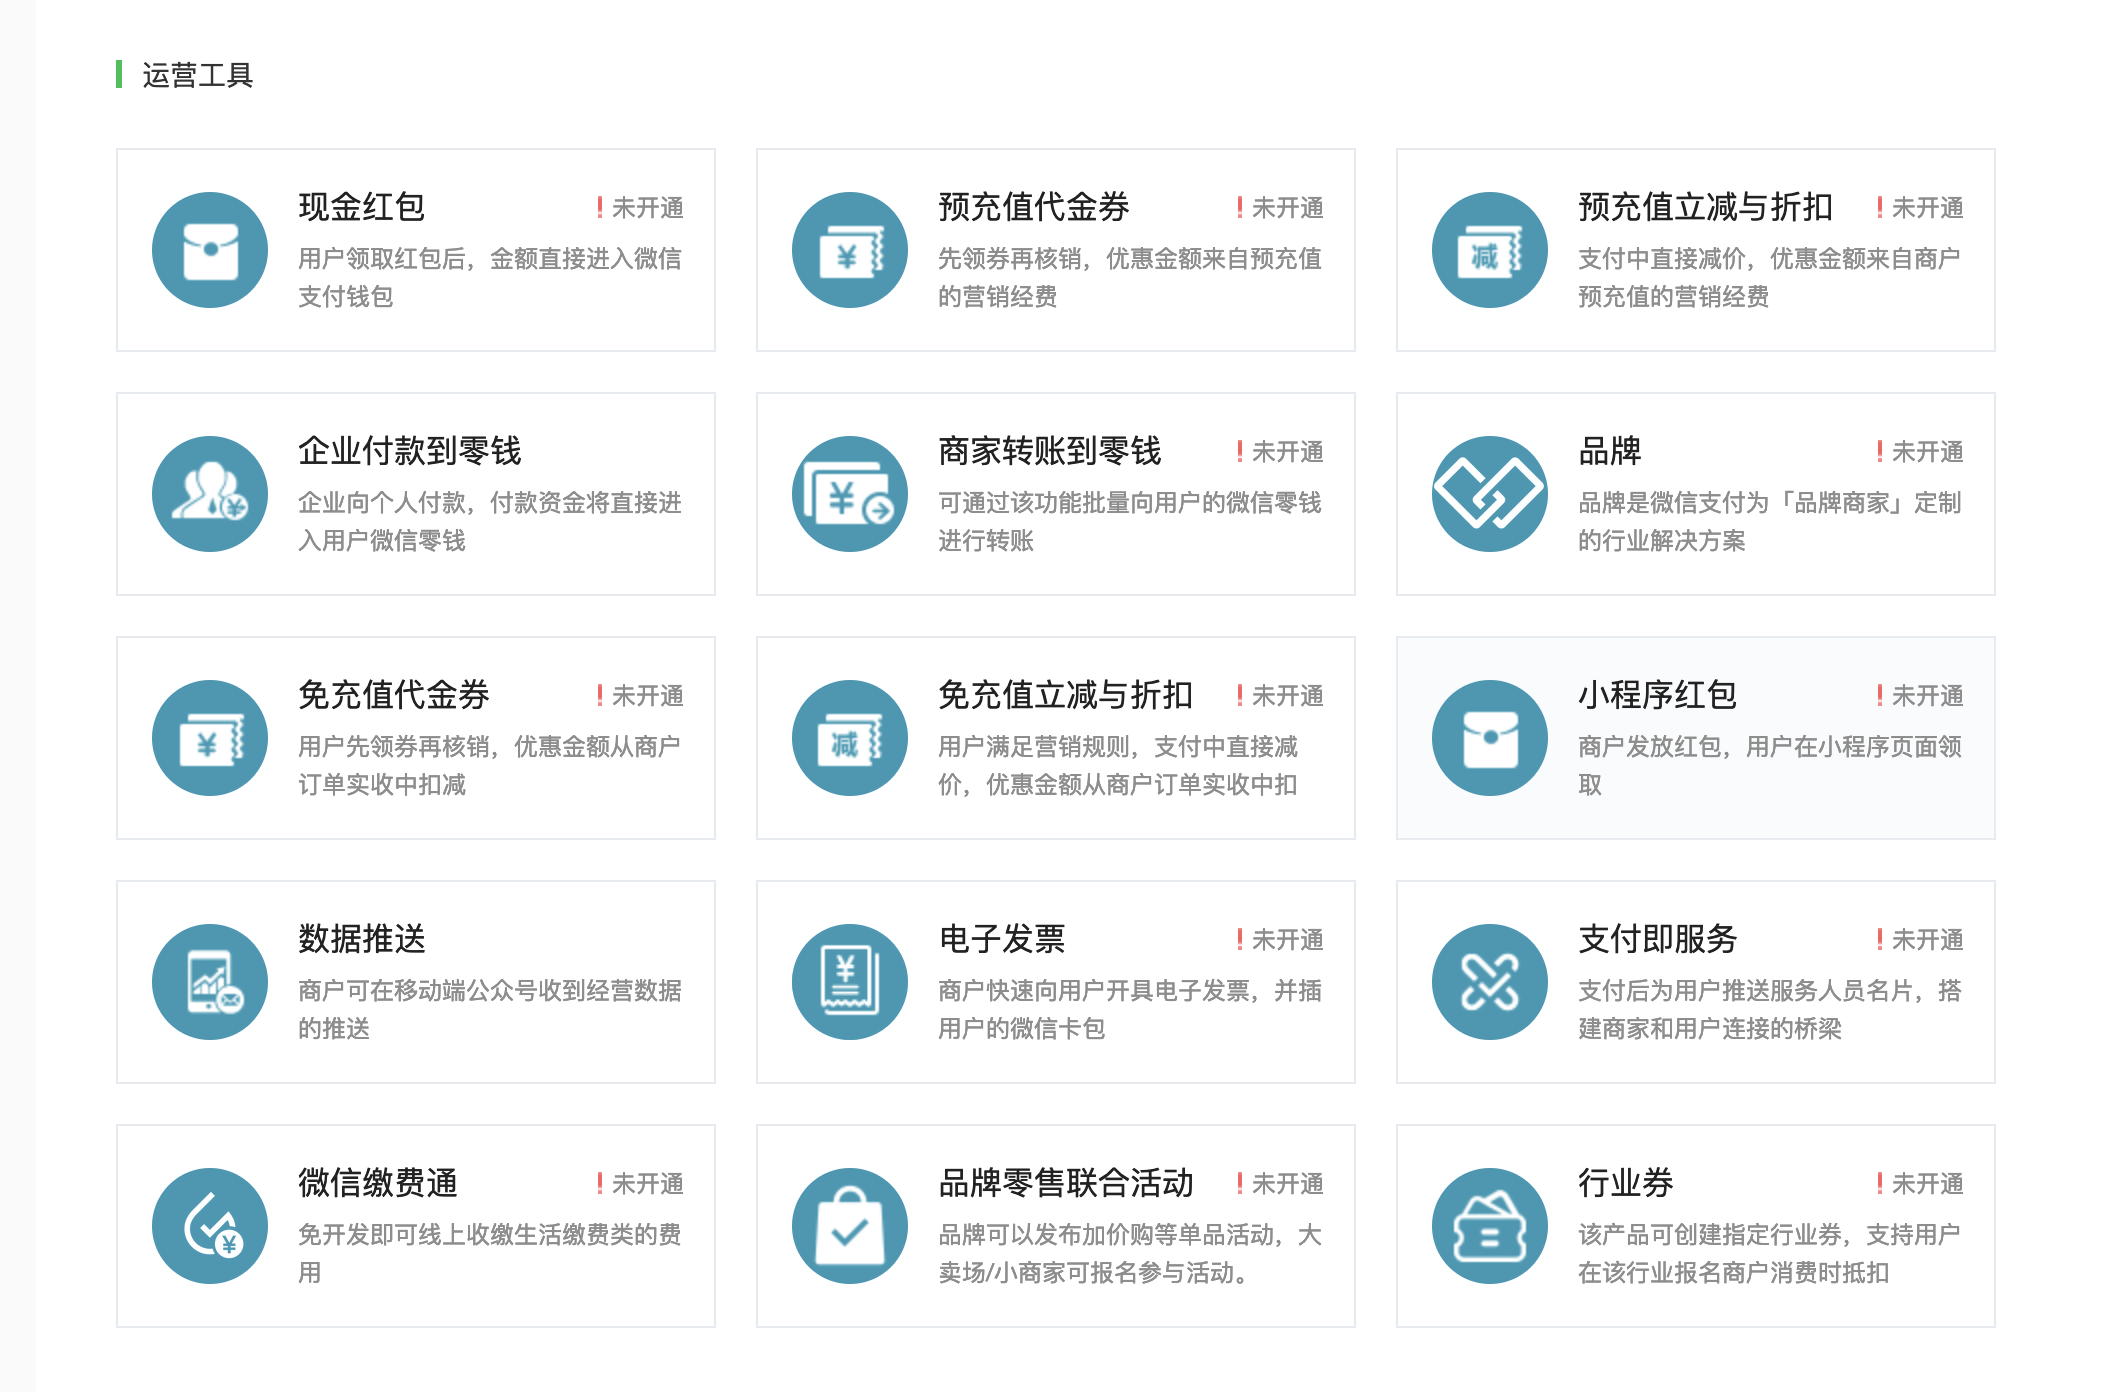The width and height of the screenshot is (2108, 1392).
Task: Click the 微信缴费通 droplet yen icon
Action: click(210, 1226)
